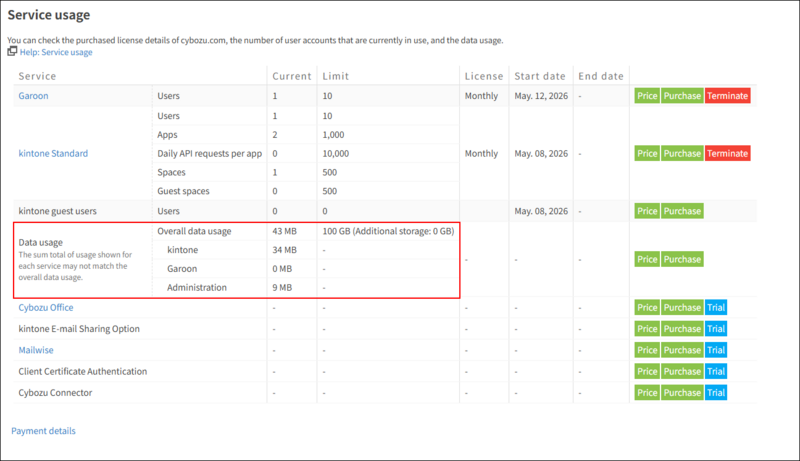Click the Start date column header
This screenshot has height=461, width=800.
tap(540, 76)
